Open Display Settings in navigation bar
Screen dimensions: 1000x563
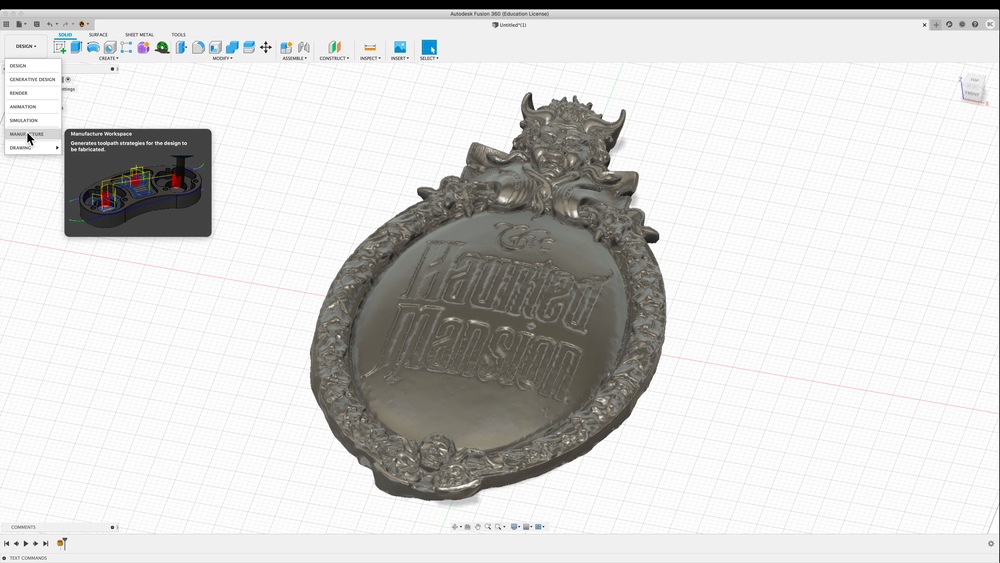coord(515,527)
